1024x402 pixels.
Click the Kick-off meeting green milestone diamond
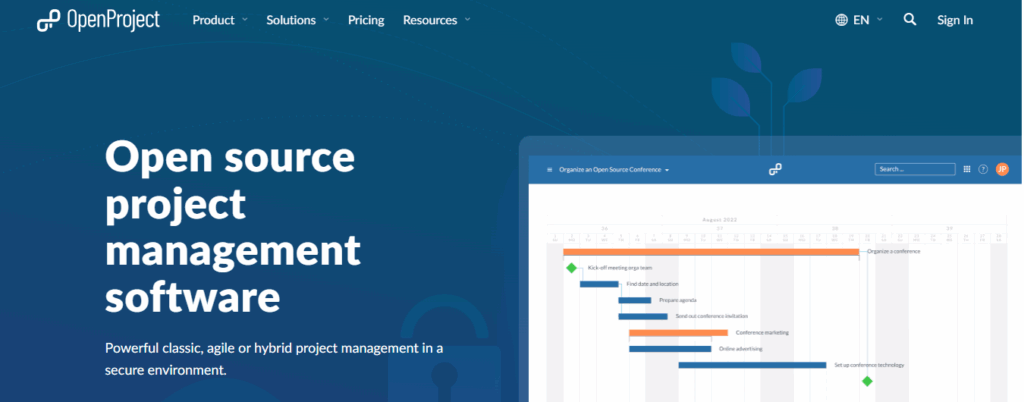coord(571,268)
